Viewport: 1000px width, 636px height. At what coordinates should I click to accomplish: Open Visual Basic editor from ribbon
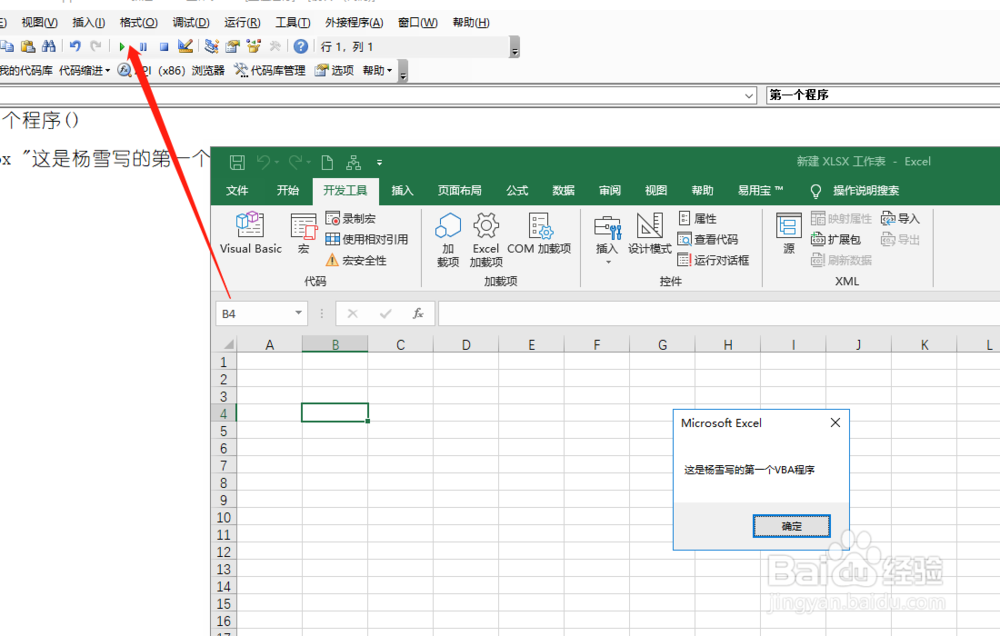coord(251,233)
